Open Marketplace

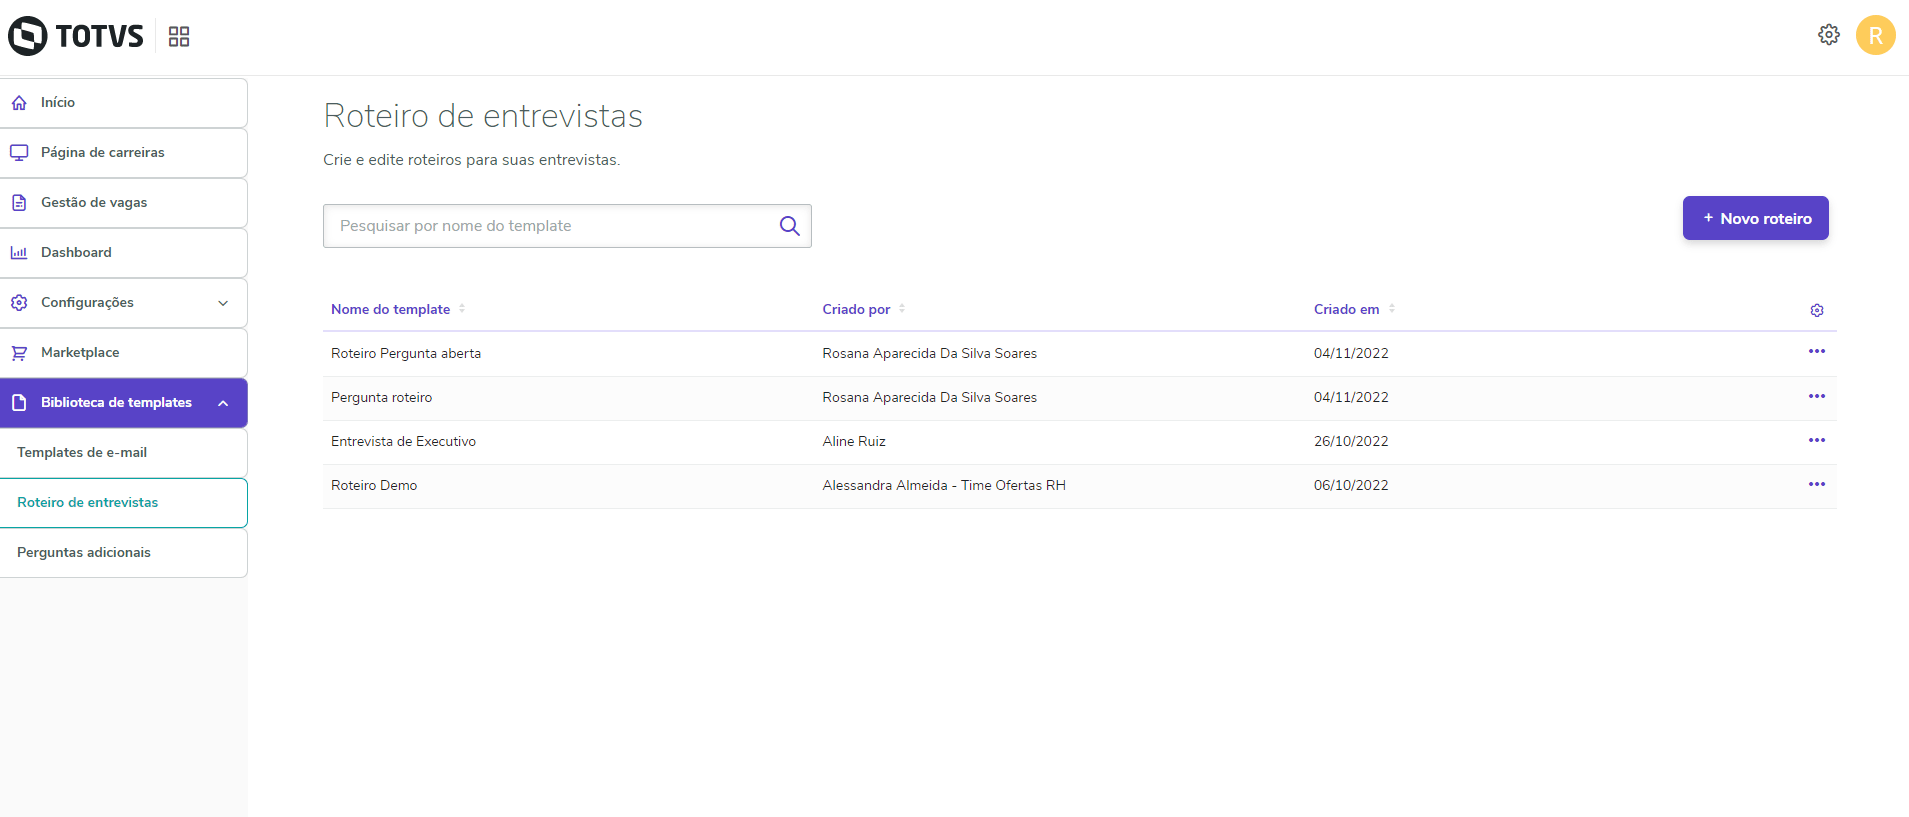124,353
